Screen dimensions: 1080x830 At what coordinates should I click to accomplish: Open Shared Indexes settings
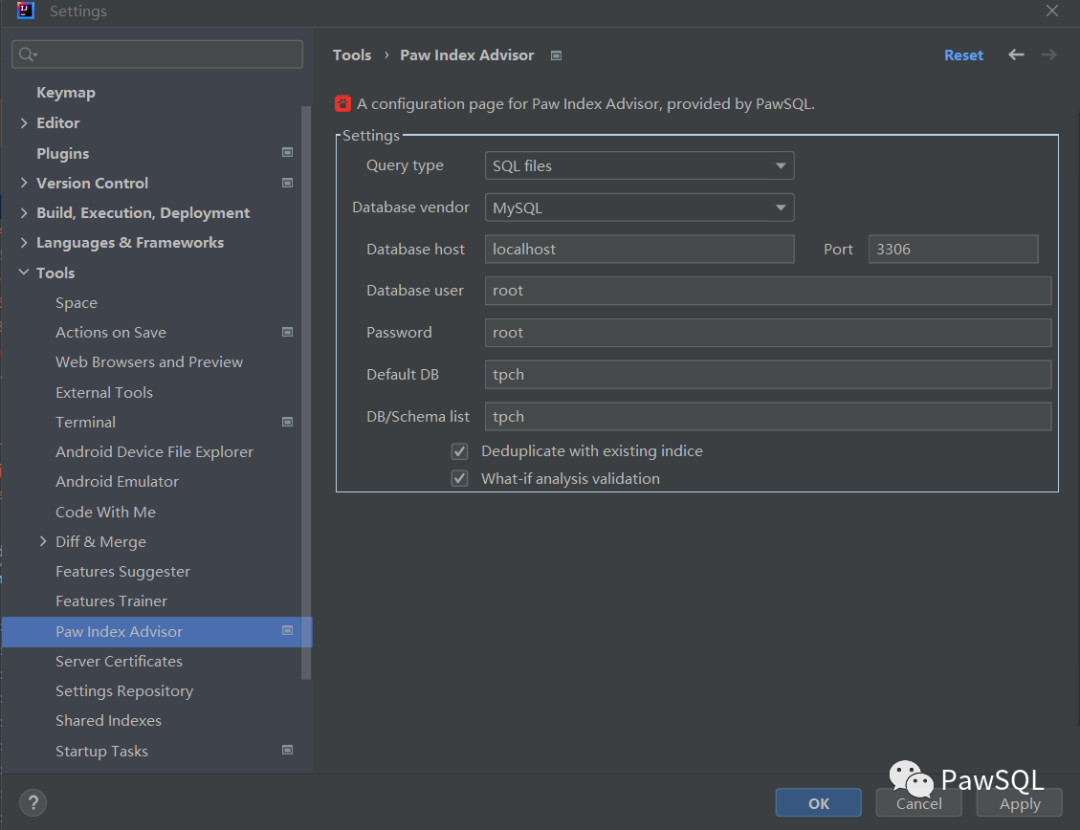[109, 720]
